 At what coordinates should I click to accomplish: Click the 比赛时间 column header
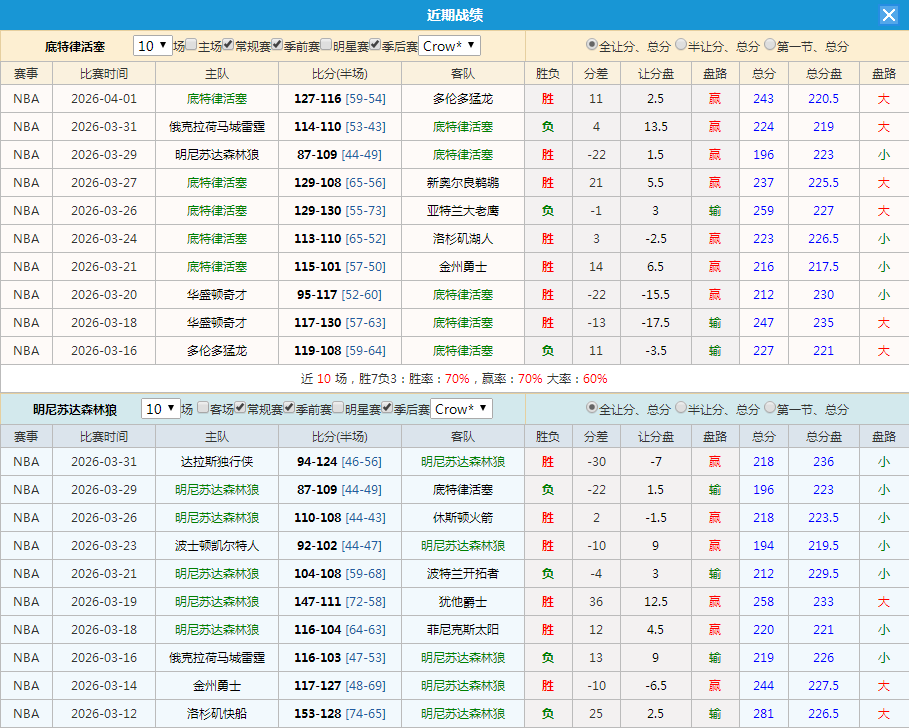point(103,73)
